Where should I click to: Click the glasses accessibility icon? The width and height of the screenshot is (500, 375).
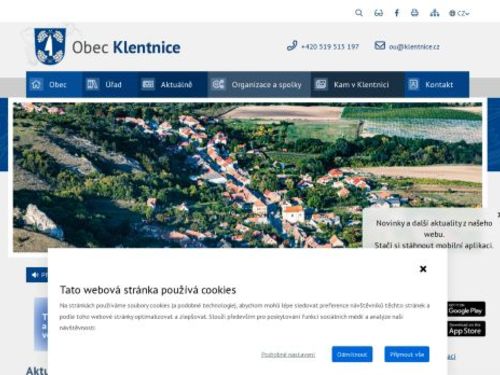378,13
